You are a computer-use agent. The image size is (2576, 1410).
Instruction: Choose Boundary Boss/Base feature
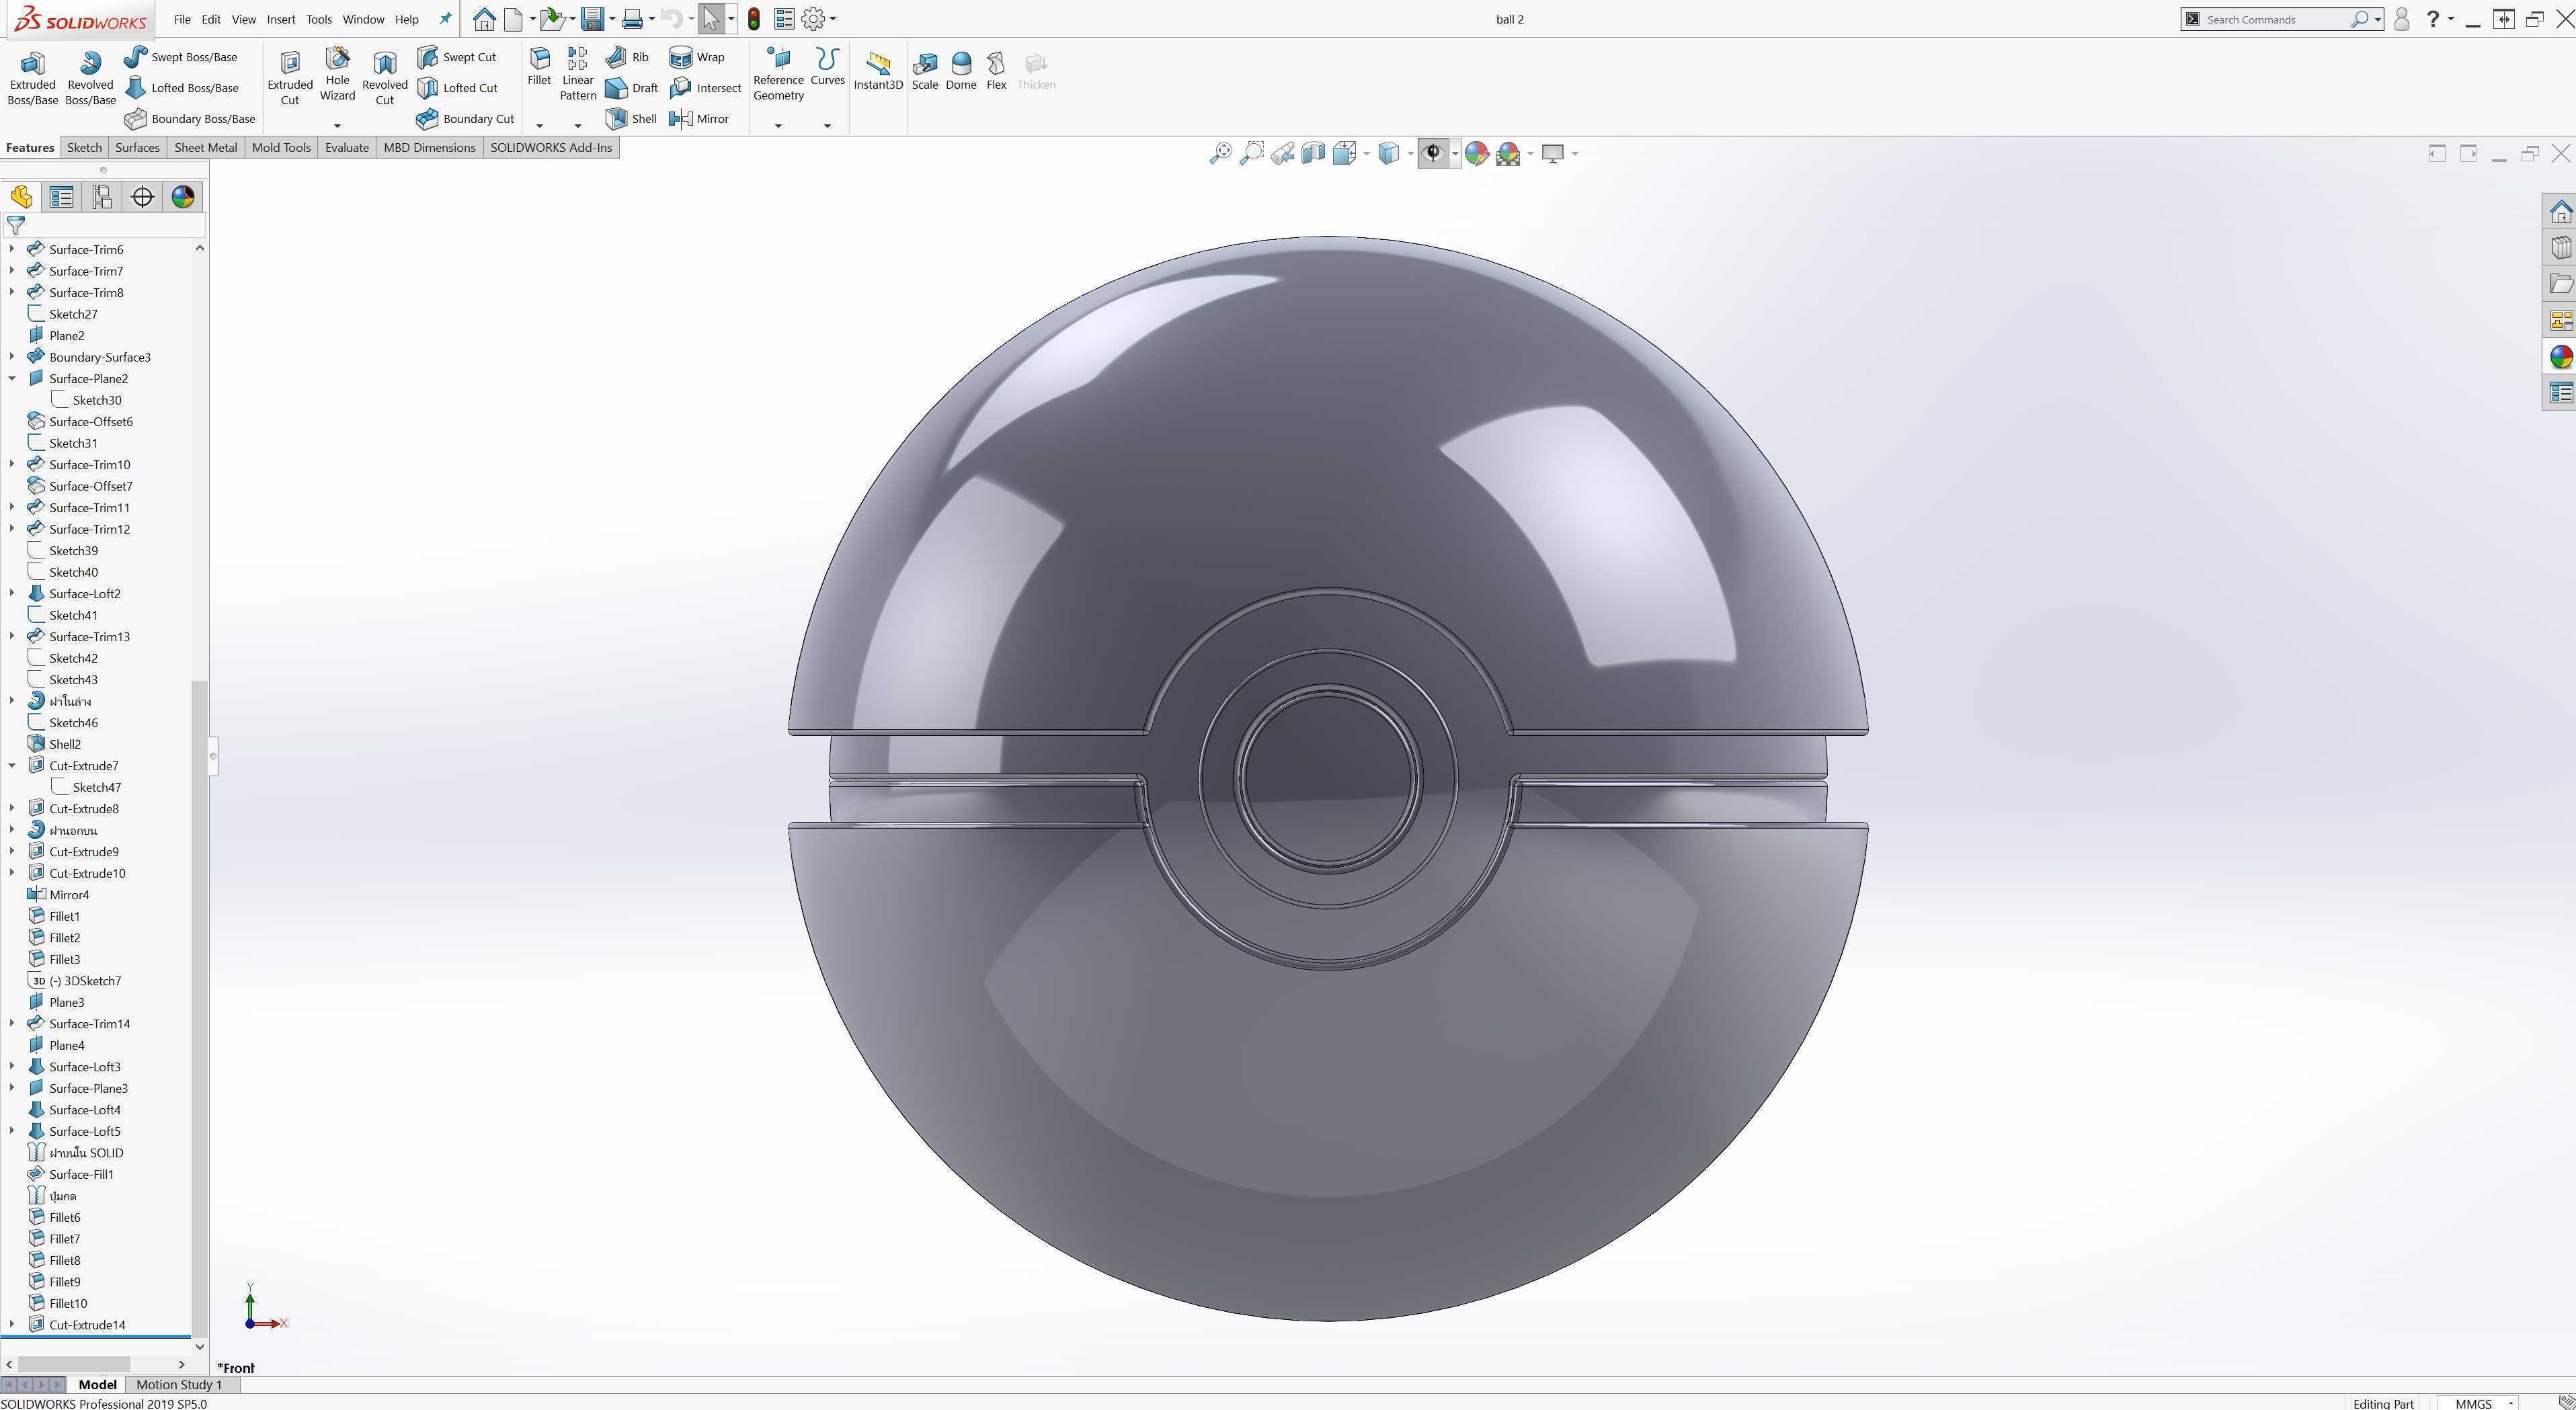pyautogui.click(x=190, y=119)
